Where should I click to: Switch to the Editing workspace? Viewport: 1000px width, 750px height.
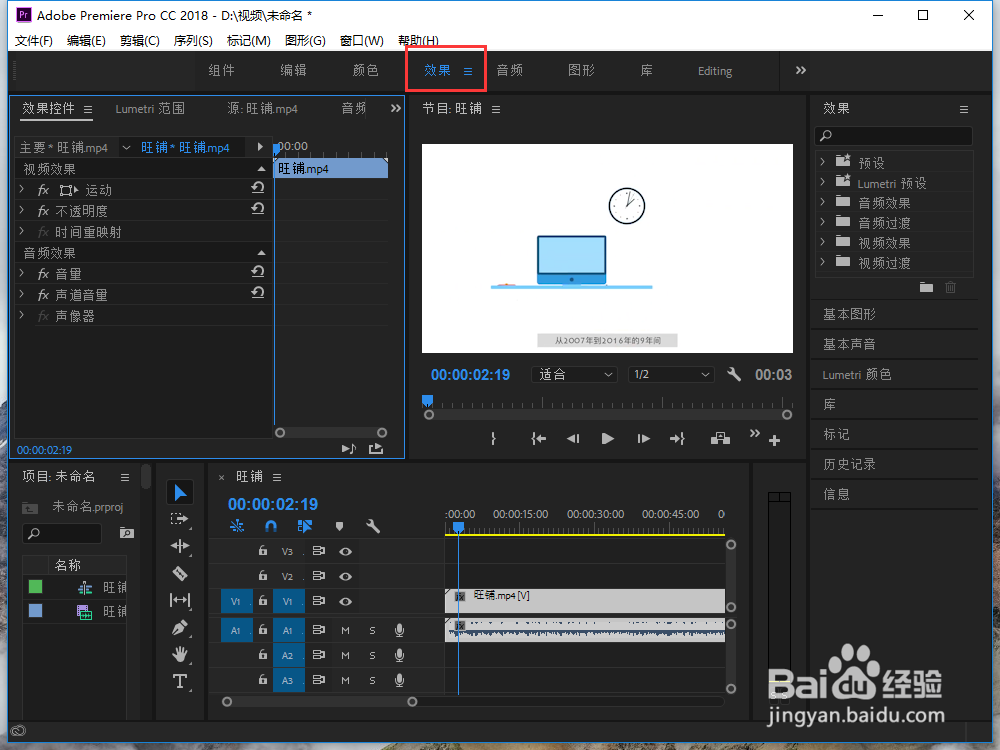click(715, 71)
